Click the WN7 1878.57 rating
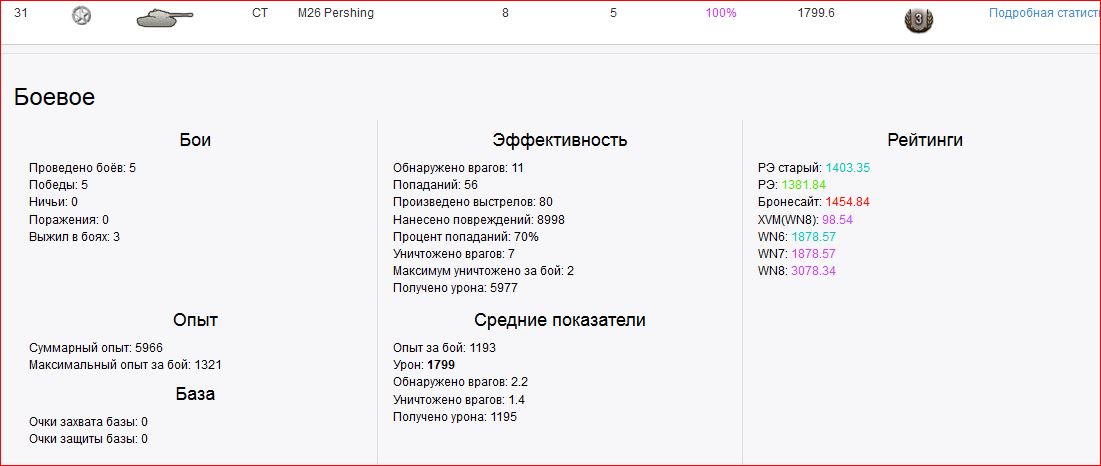 point(797,254)
